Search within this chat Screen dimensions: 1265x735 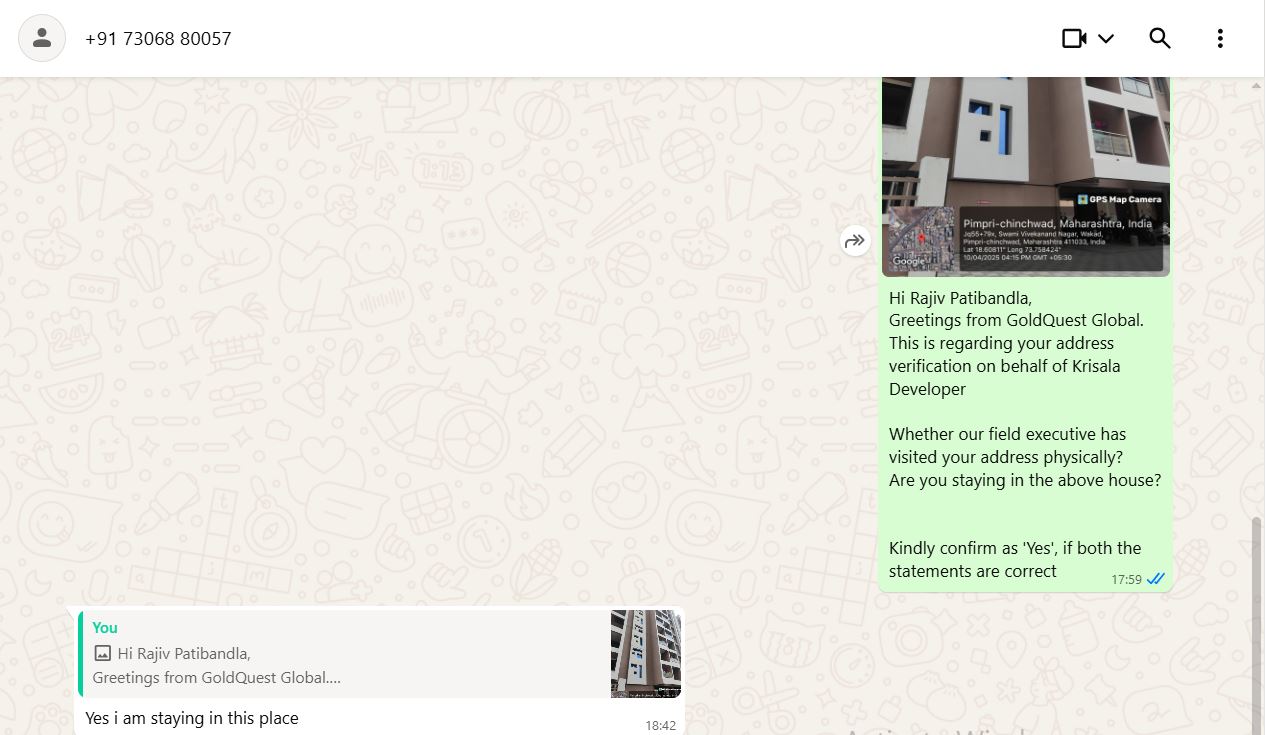click(x=1160, y=38)
